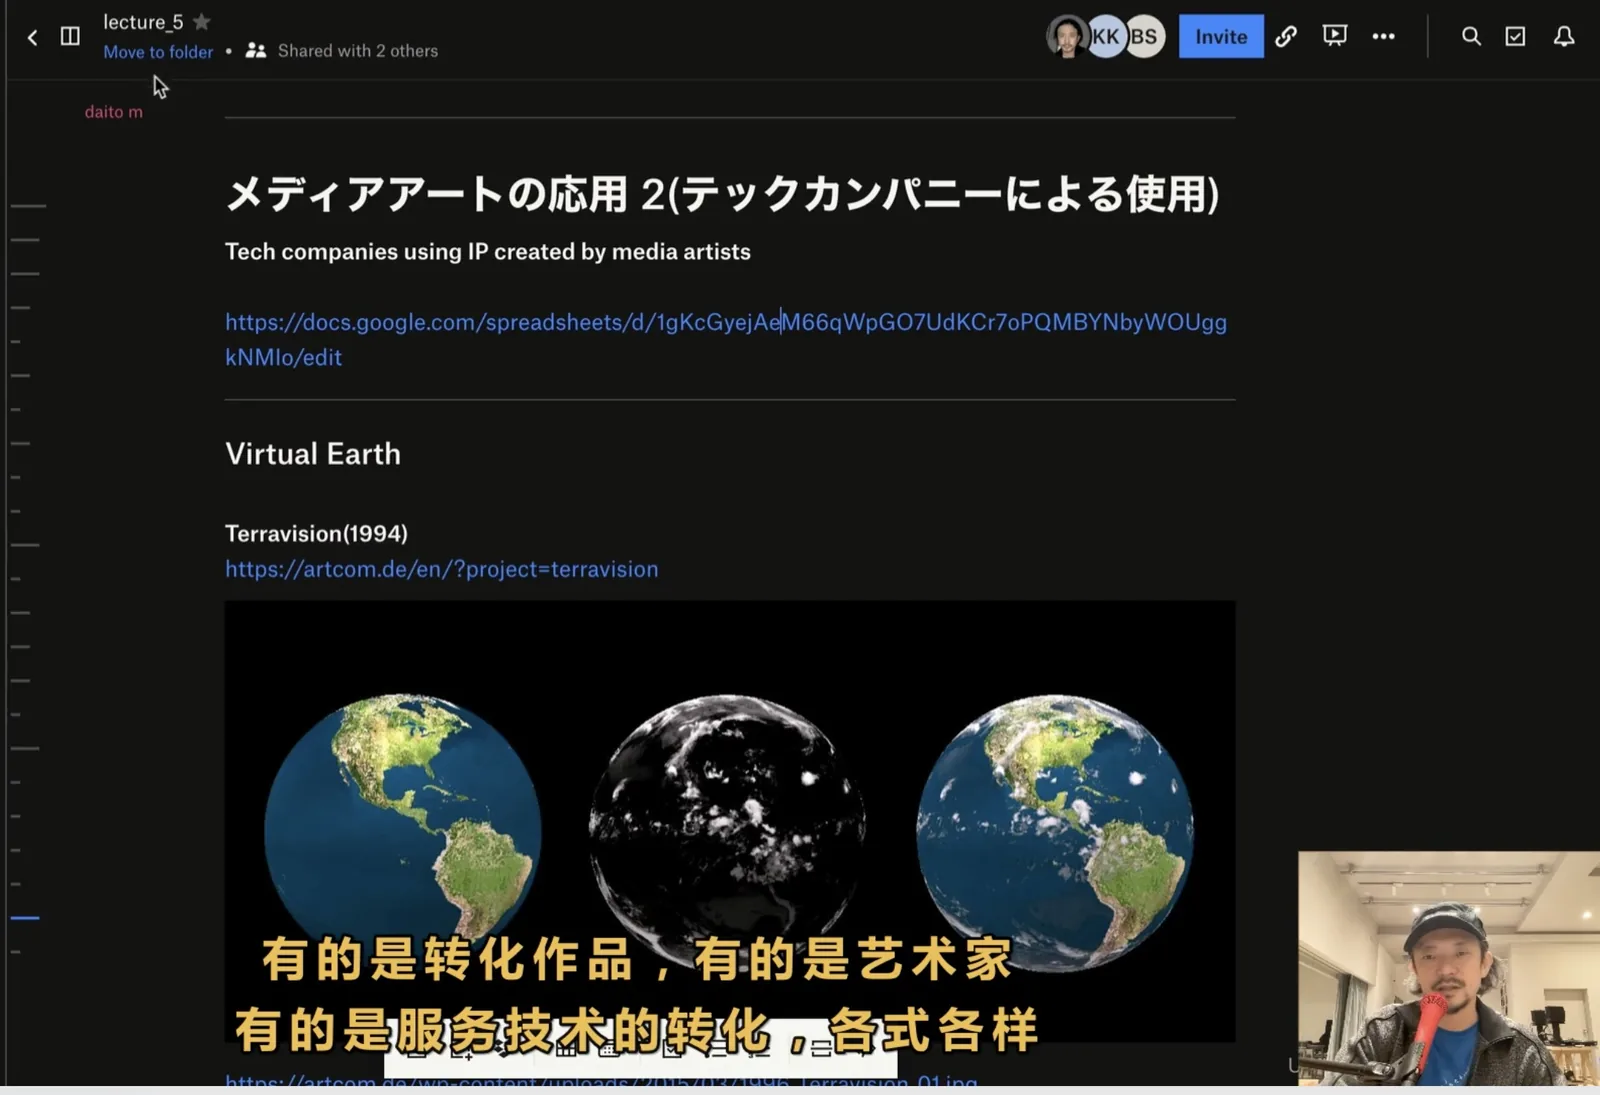Jump to the highlighted blue outline marker
The width and height of the screenshot is (1600, 1095).
[x=25, y=917]
